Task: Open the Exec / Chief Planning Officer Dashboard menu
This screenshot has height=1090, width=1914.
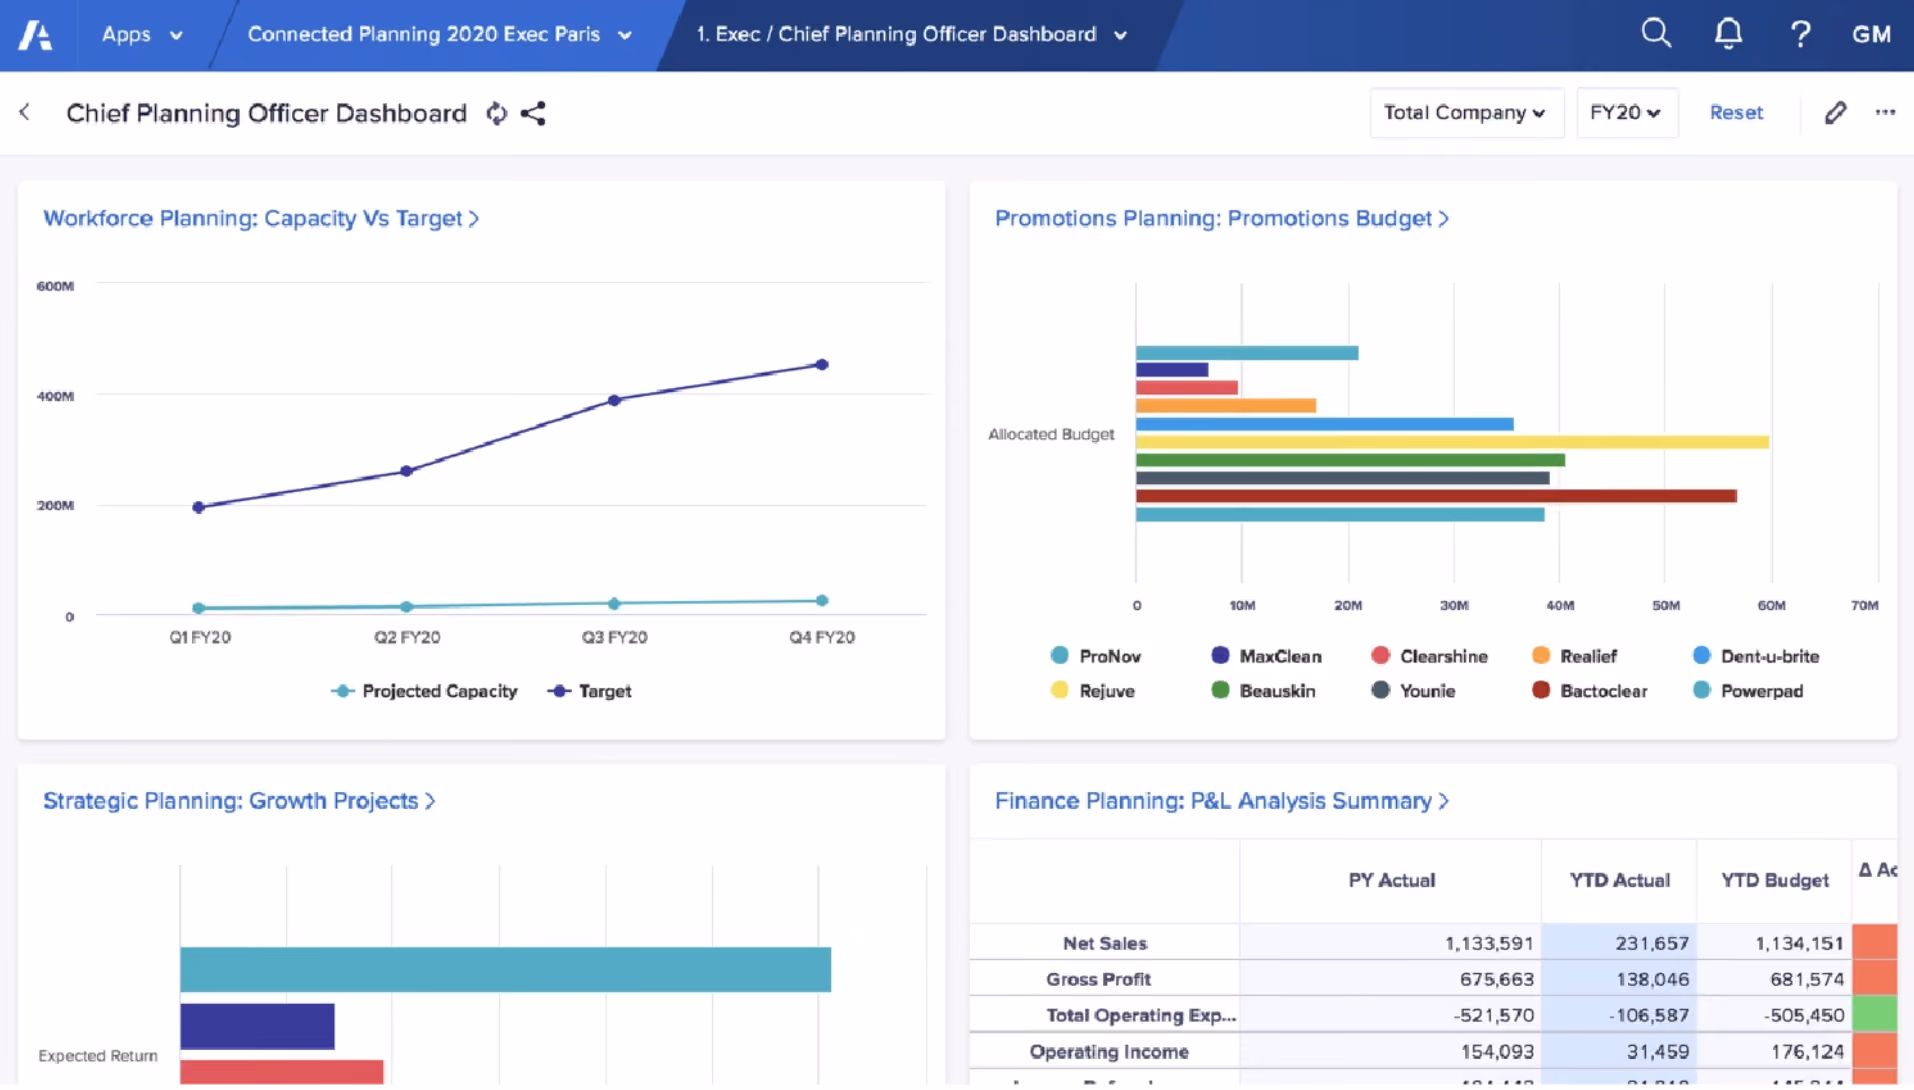Action: [912, 34]
